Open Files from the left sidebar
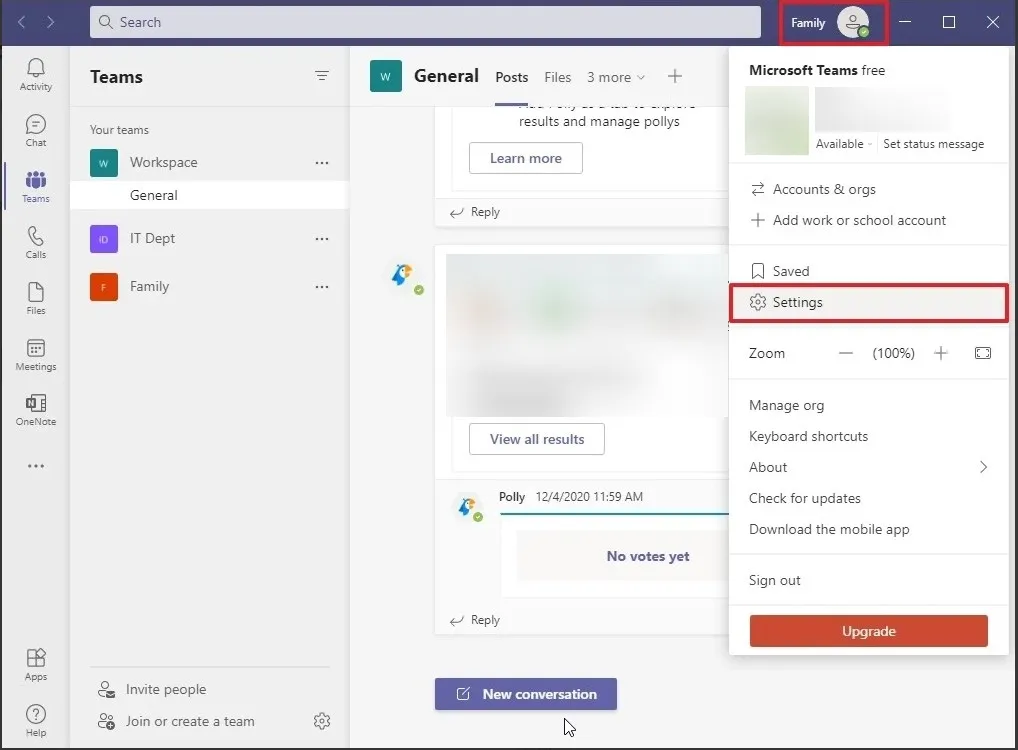 click(x=36, y=298)
